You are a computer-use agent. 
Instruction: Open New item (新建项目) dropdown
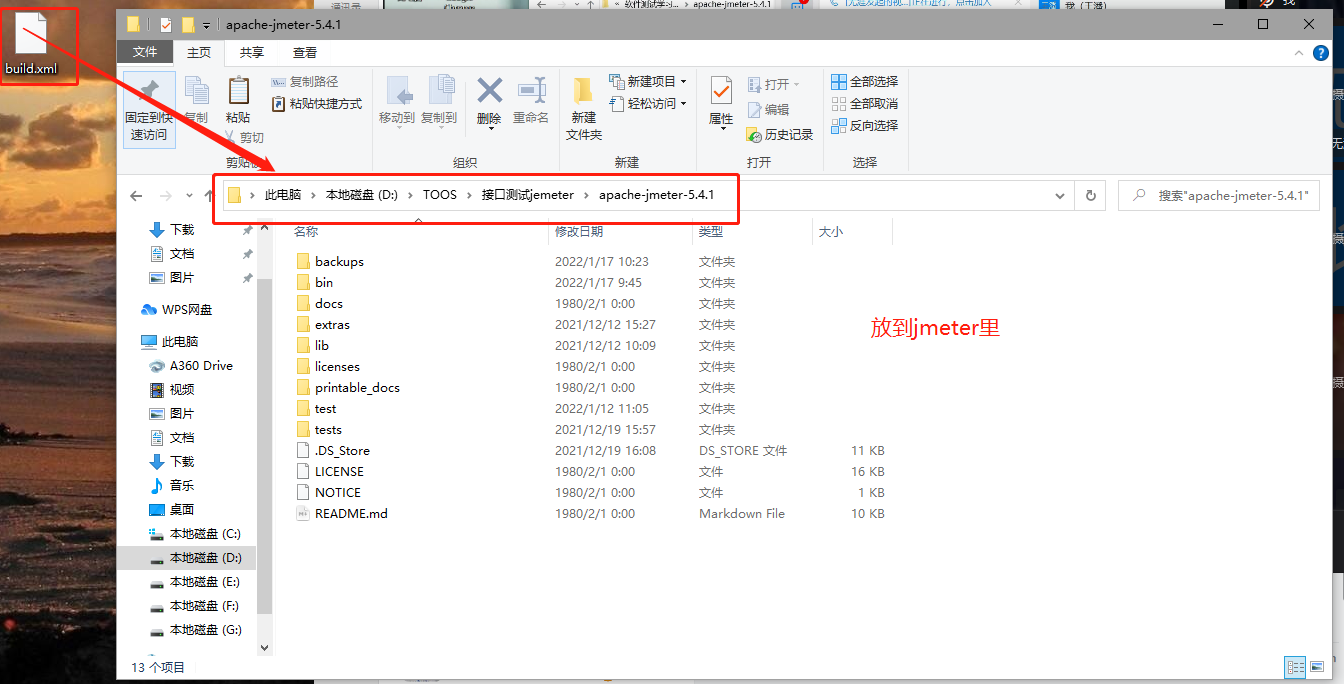tap(647, 82)
